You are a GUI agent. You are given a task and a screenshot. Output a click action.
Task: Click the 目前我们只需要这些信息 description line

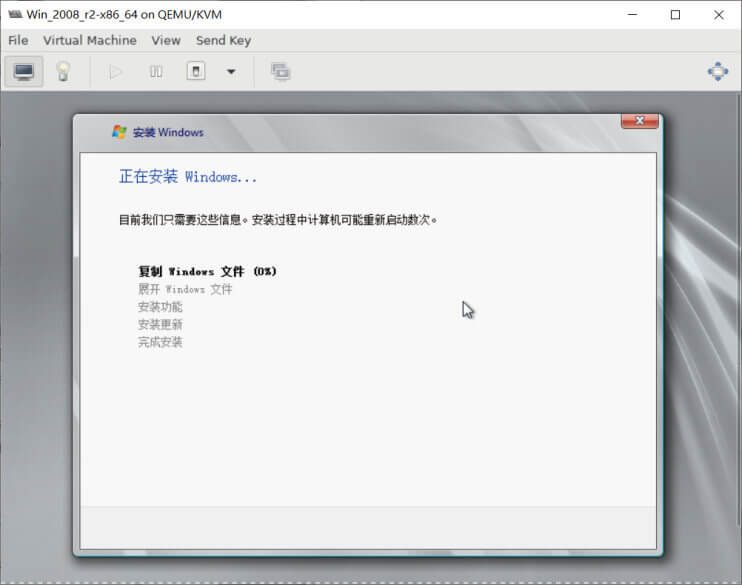[x=278, y=220]
